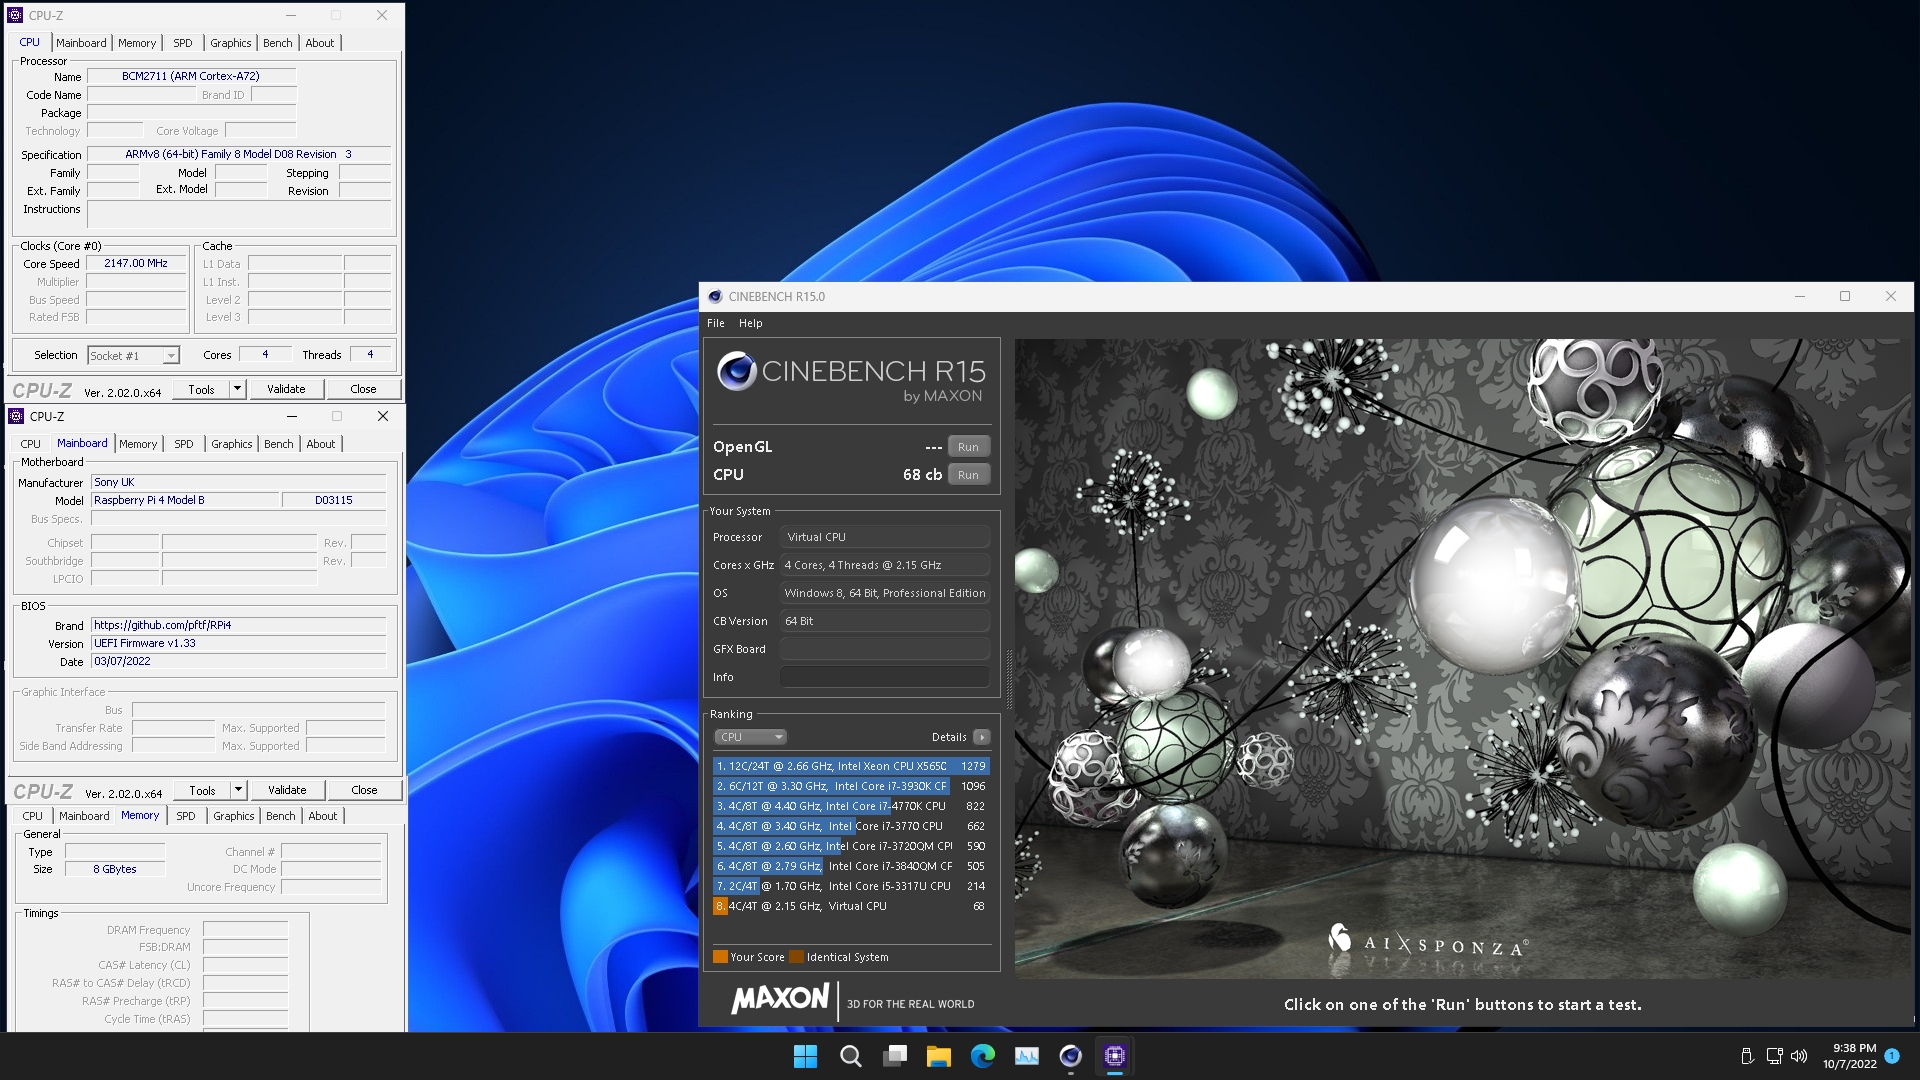This screenshot has width=1920, height=1080.
Task: Run the CPU benchmark
Action: pos(968,475)
